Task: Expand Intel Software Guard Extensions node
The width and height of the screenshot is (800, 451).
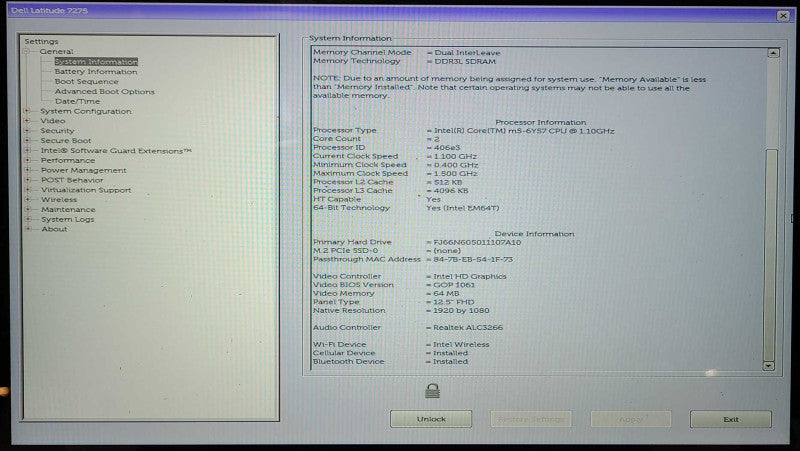Action: [27, 151]
